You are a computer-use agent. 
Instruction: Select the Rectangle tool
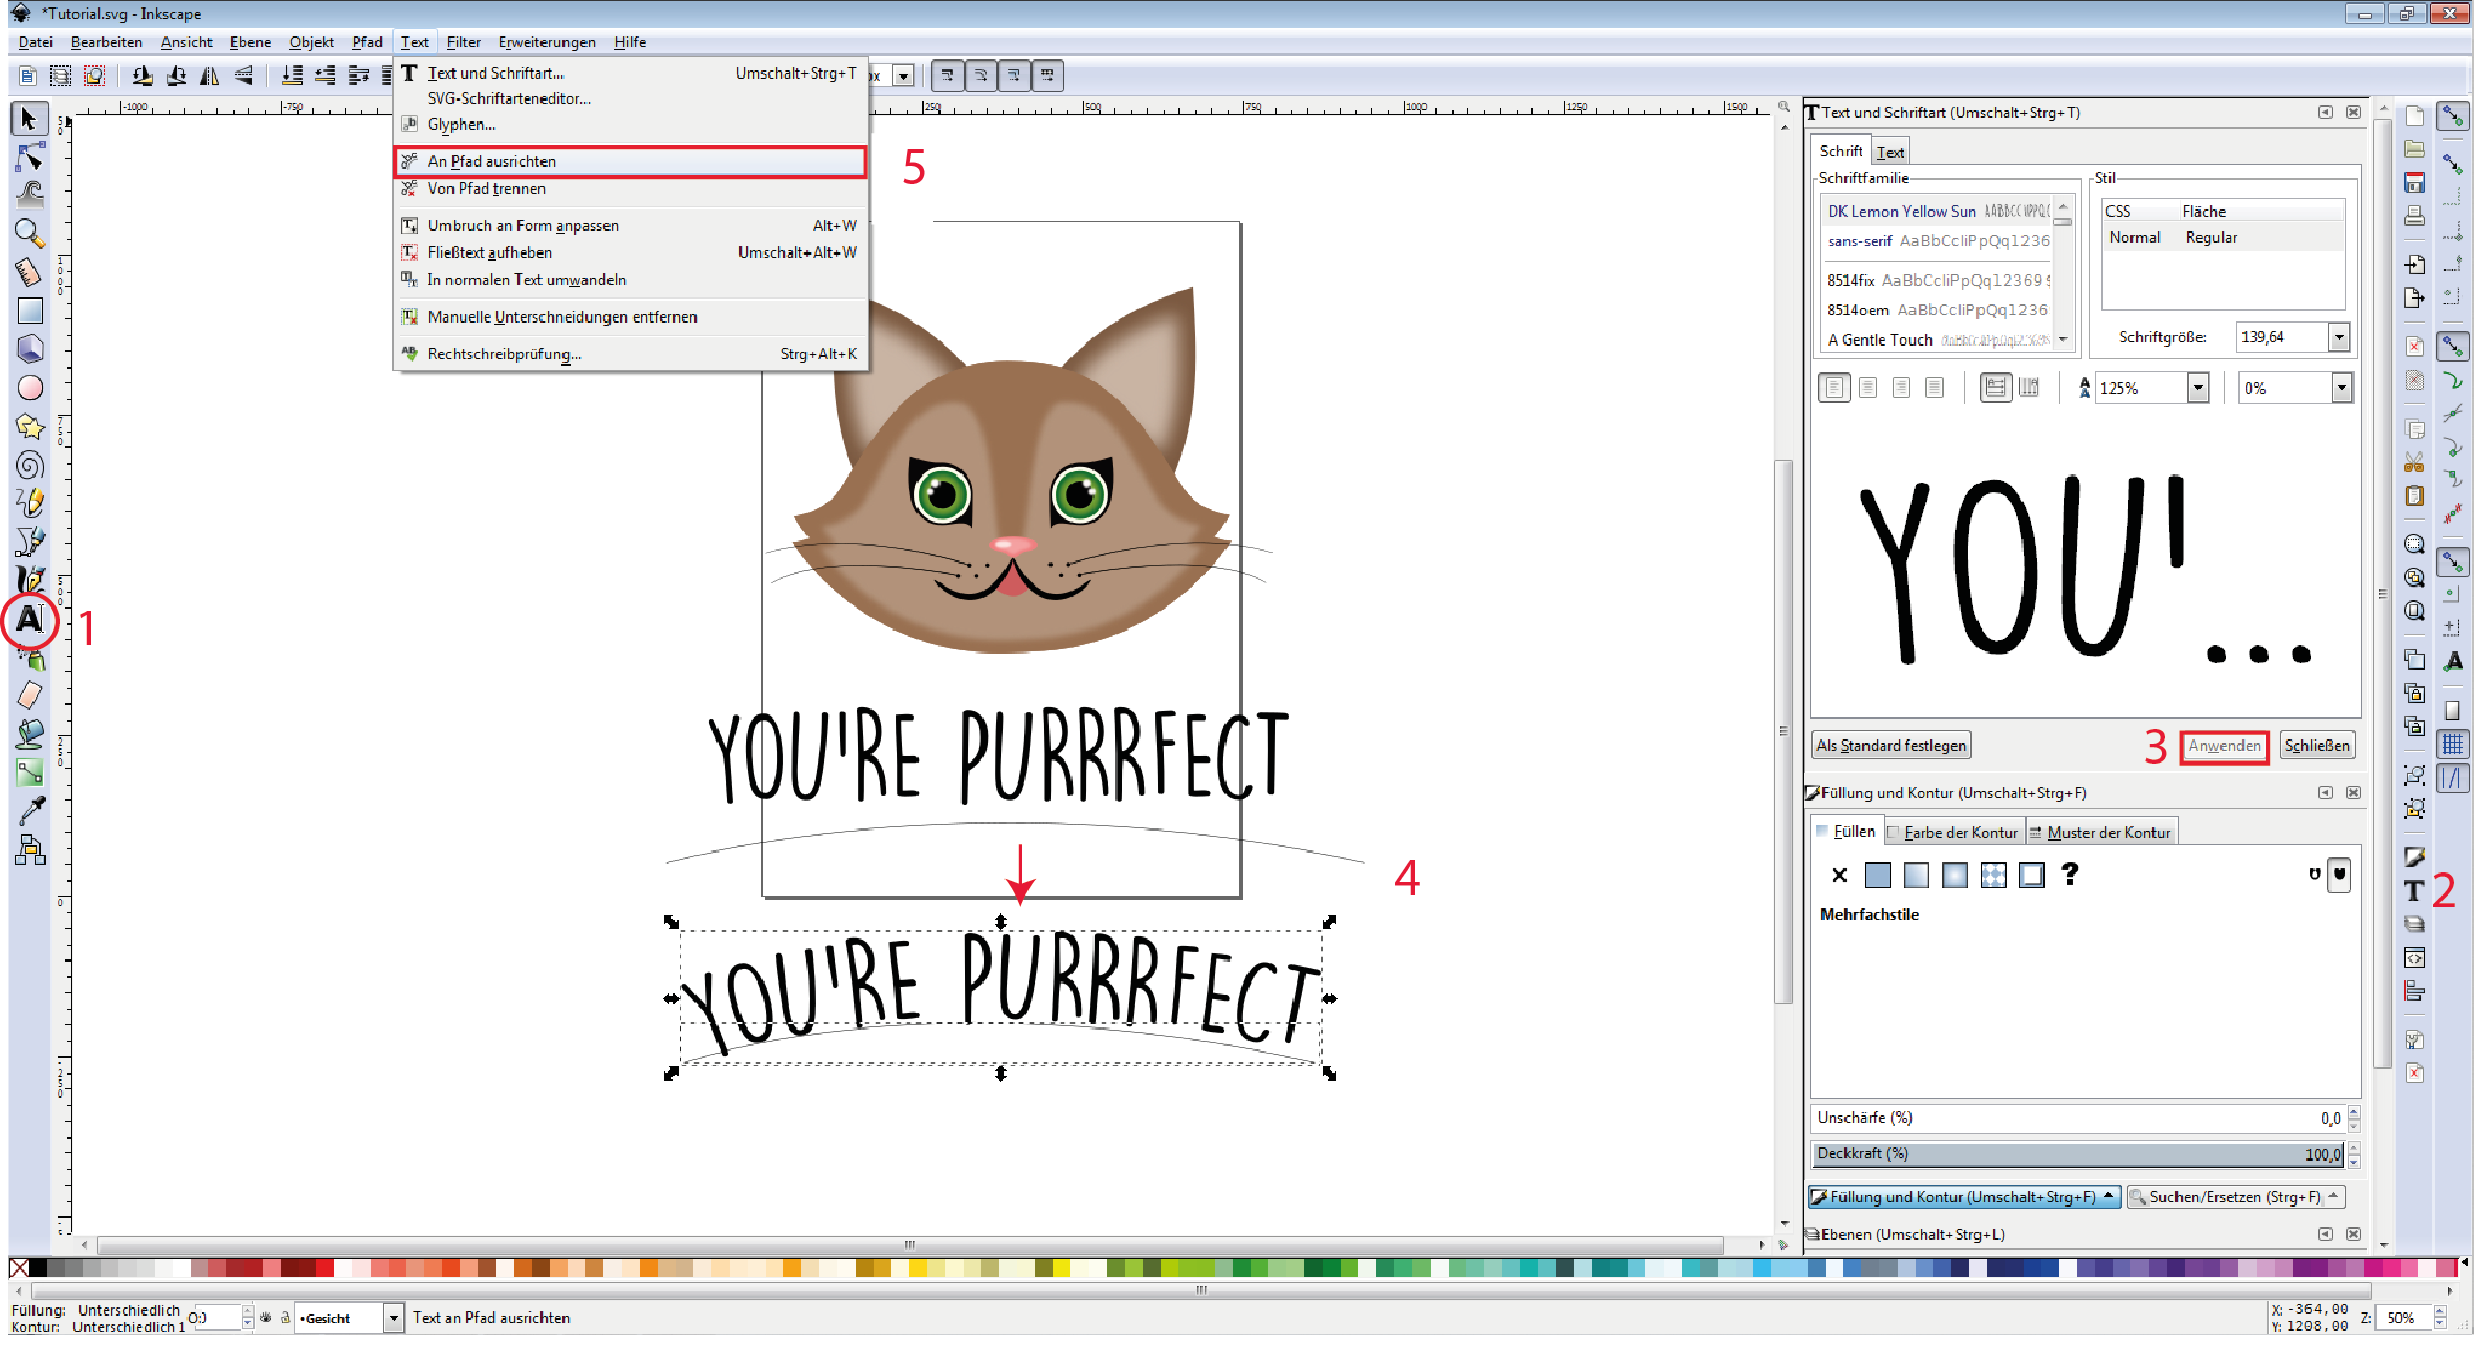(30, 311)
